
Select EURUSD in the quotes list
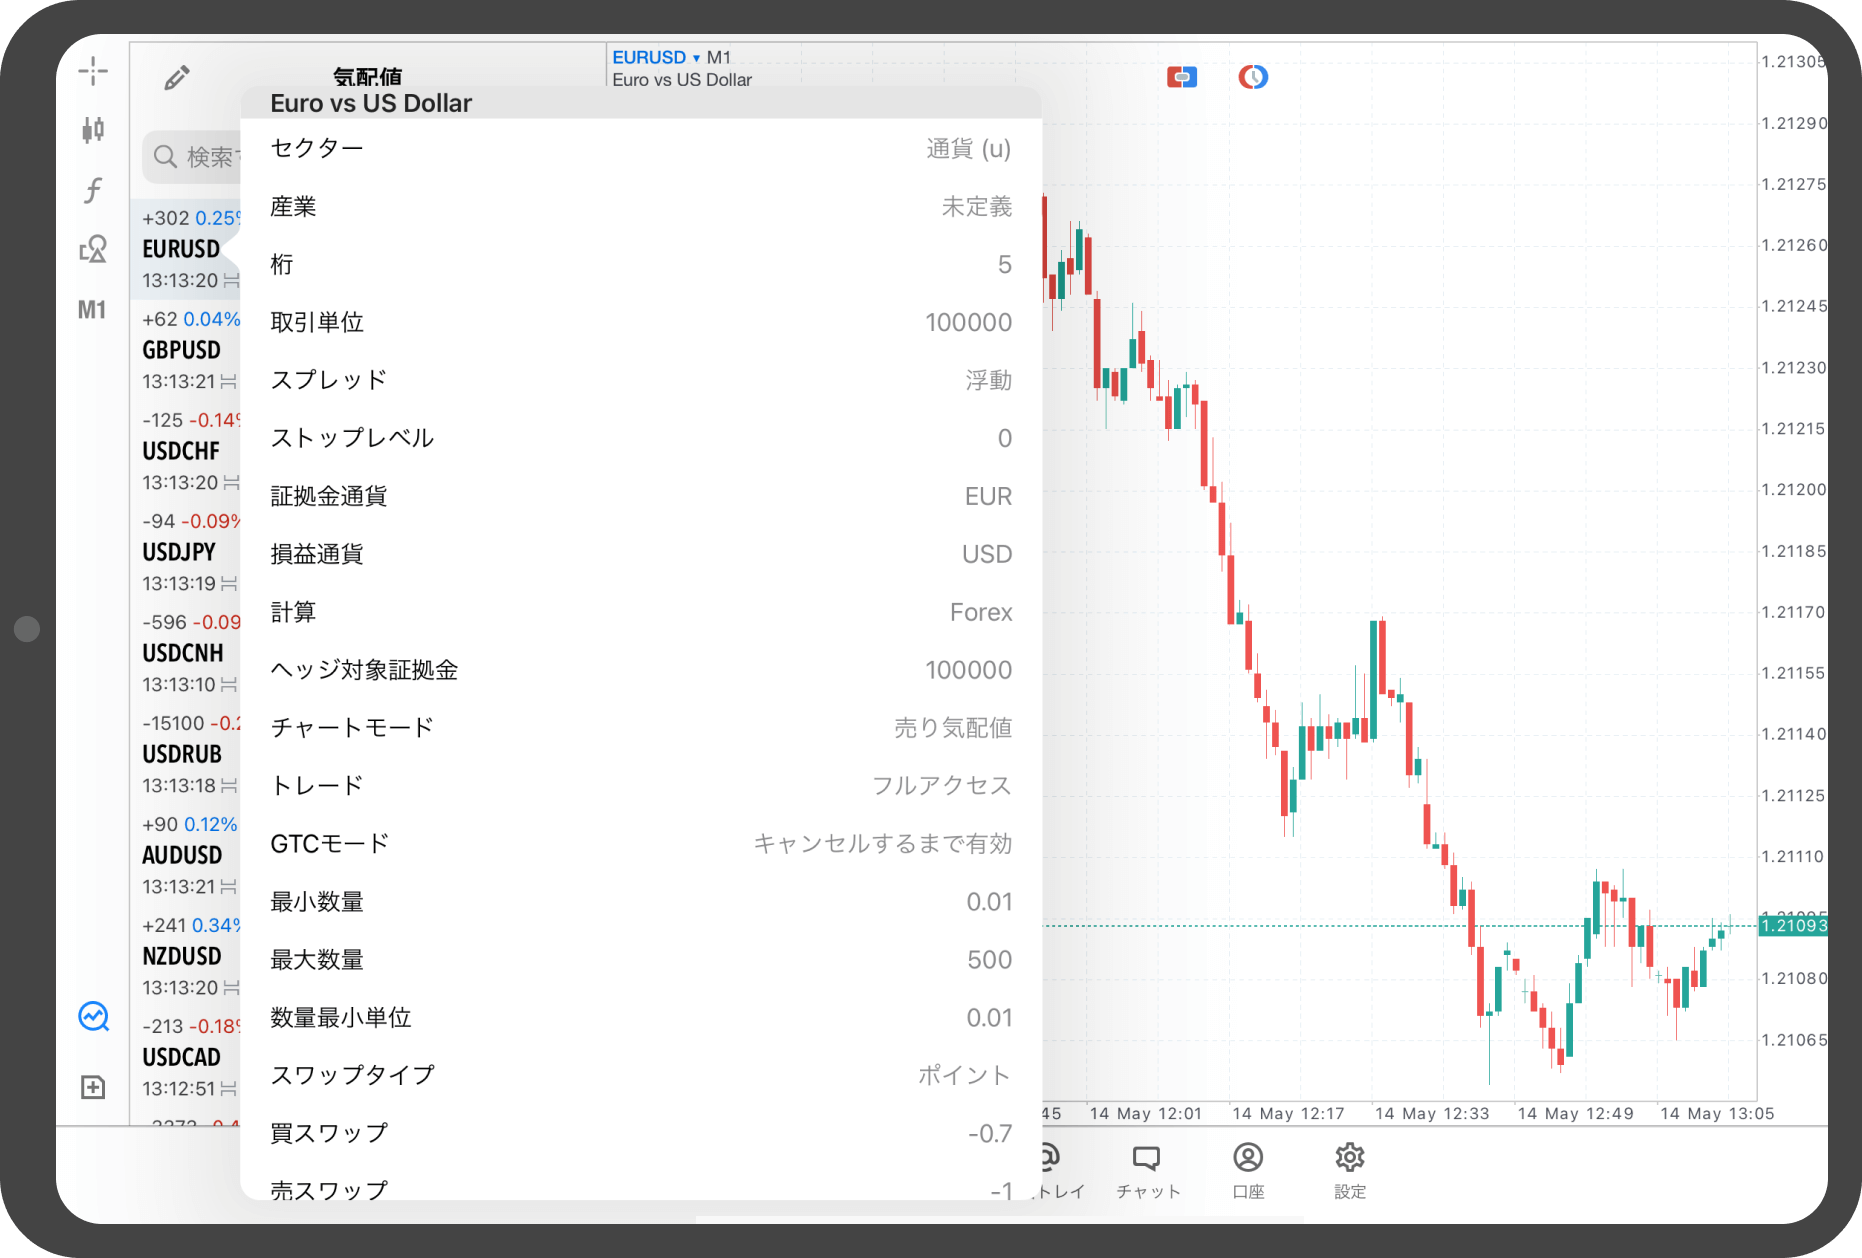(x=186, y=249)
